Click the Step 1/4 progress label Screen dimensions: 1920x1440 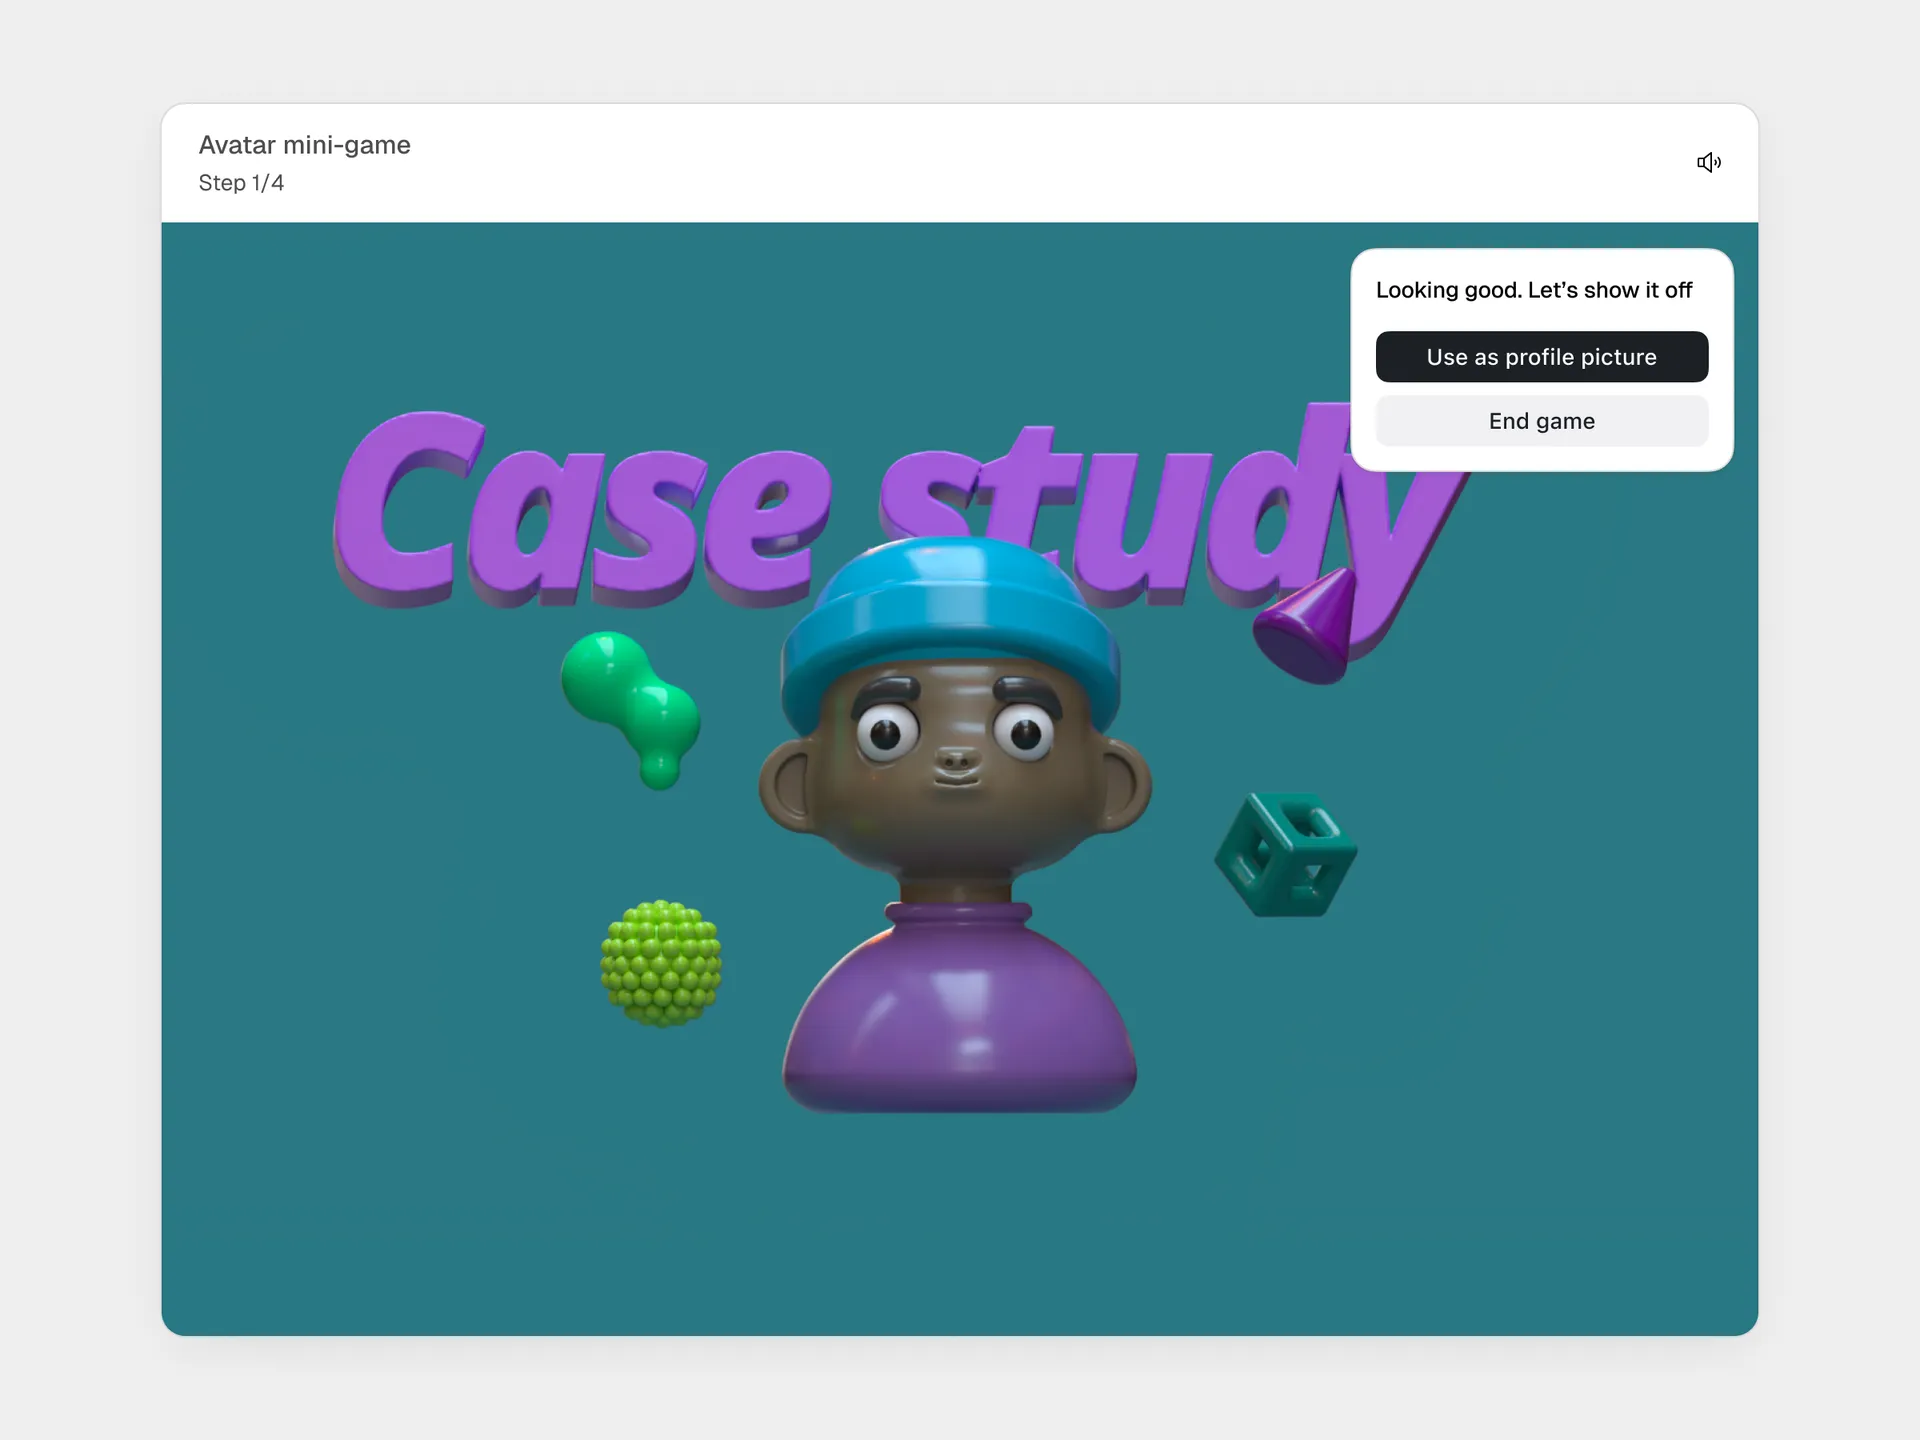241,183
